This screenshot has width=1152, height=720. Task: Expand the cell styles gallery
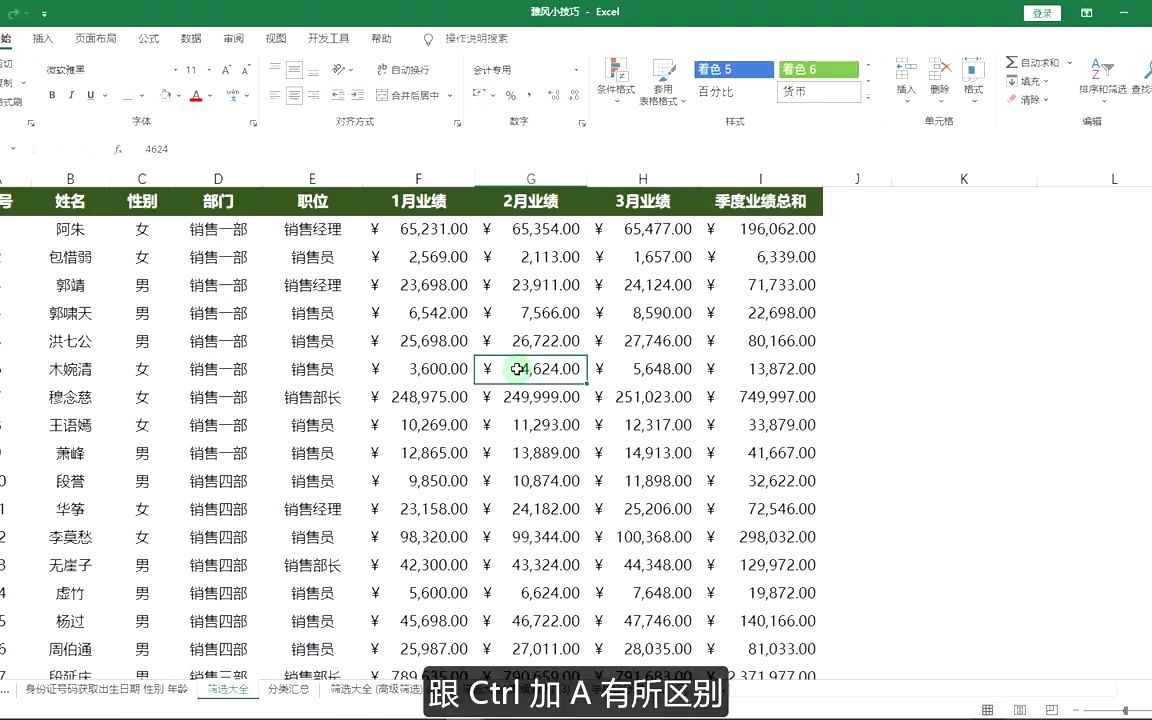click(x=868, y=96)
